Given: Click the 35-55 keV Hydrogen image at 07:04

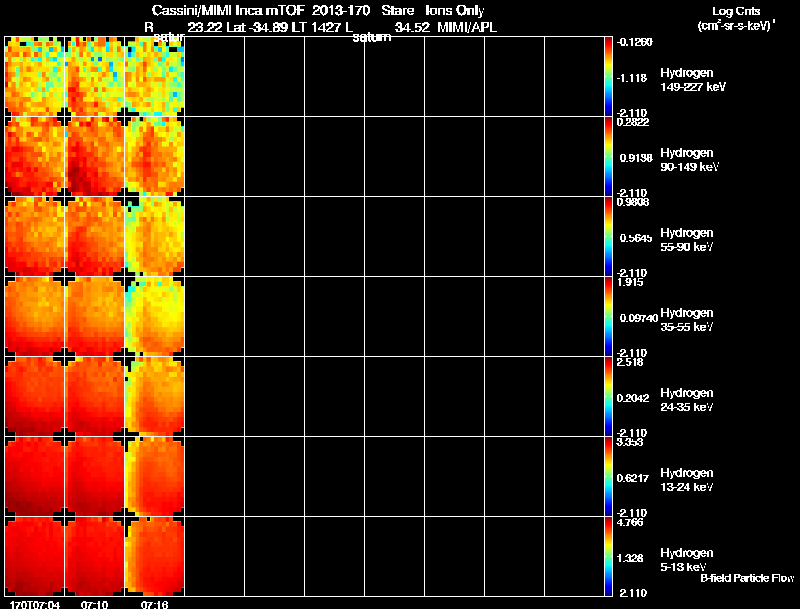Looking at the screenshot, I should [35, 316].
